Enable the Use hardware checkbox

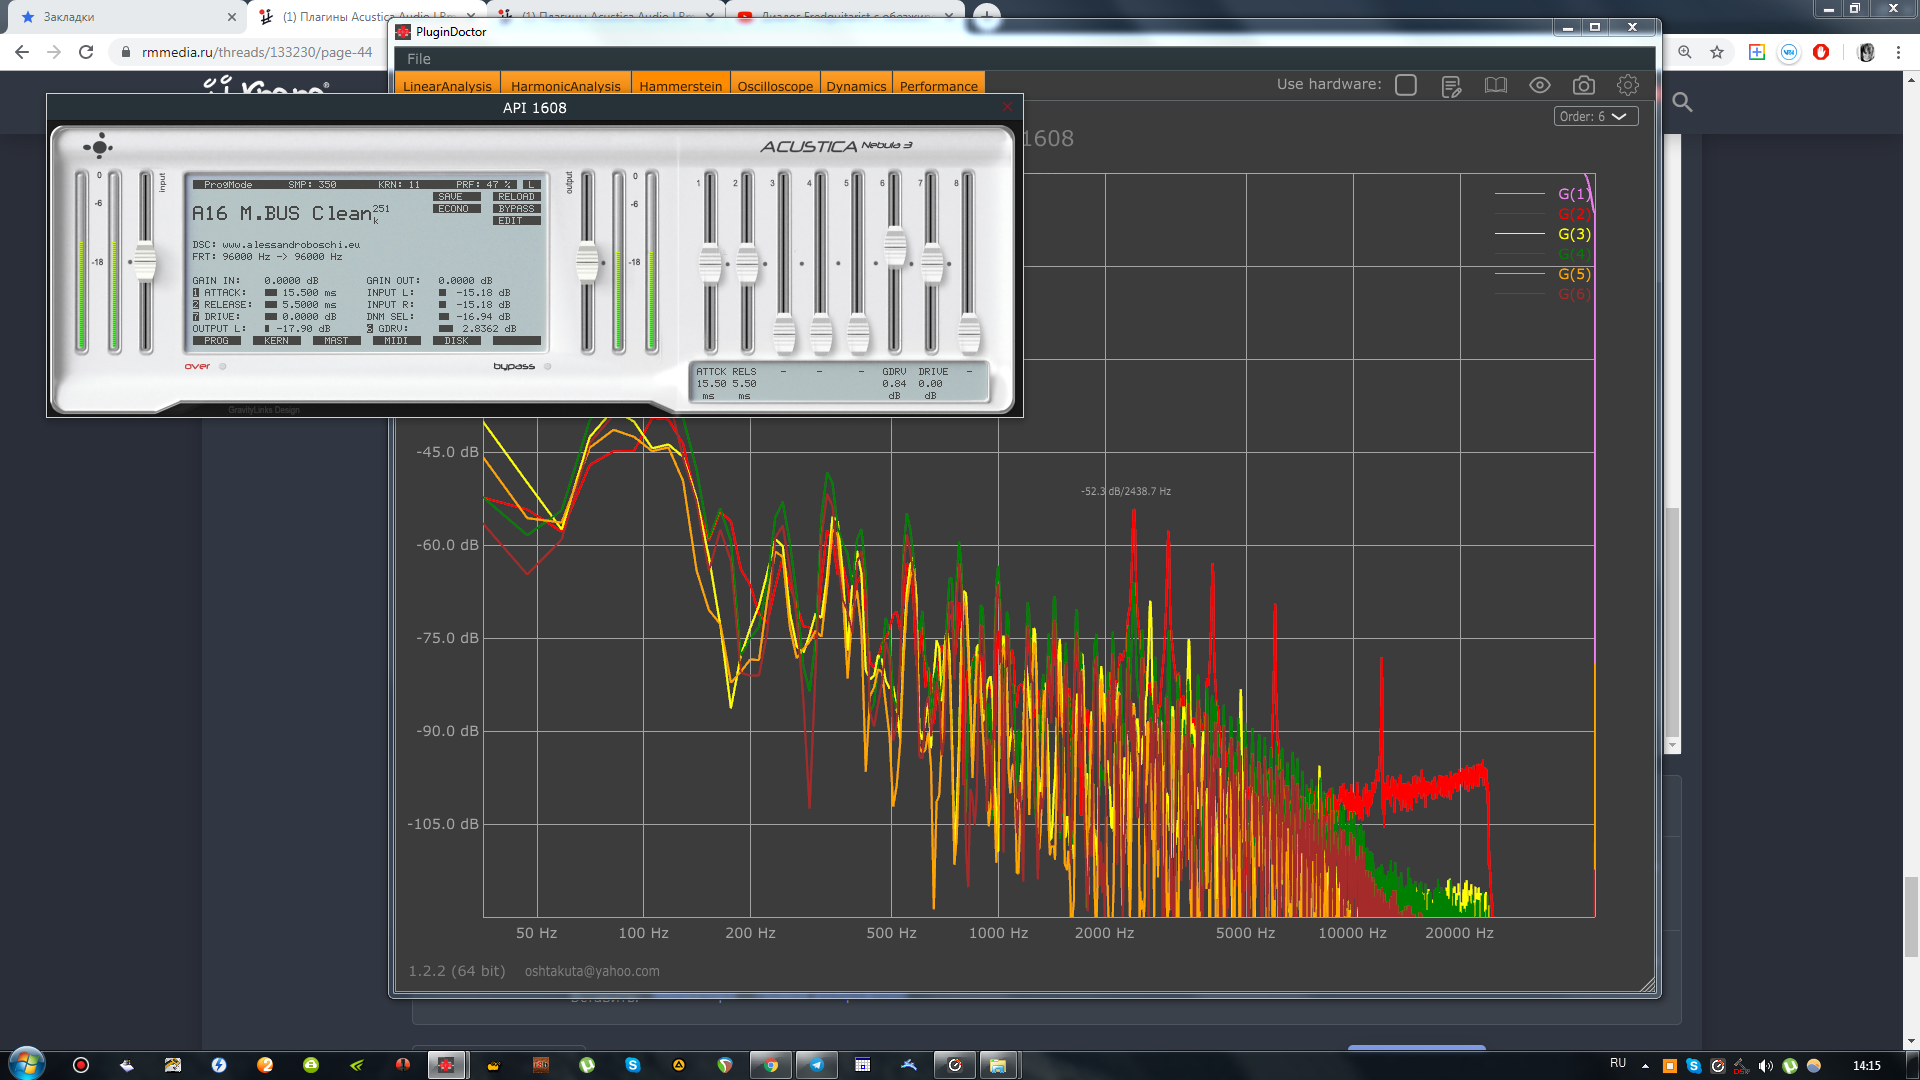click(x=1406, y=85)
